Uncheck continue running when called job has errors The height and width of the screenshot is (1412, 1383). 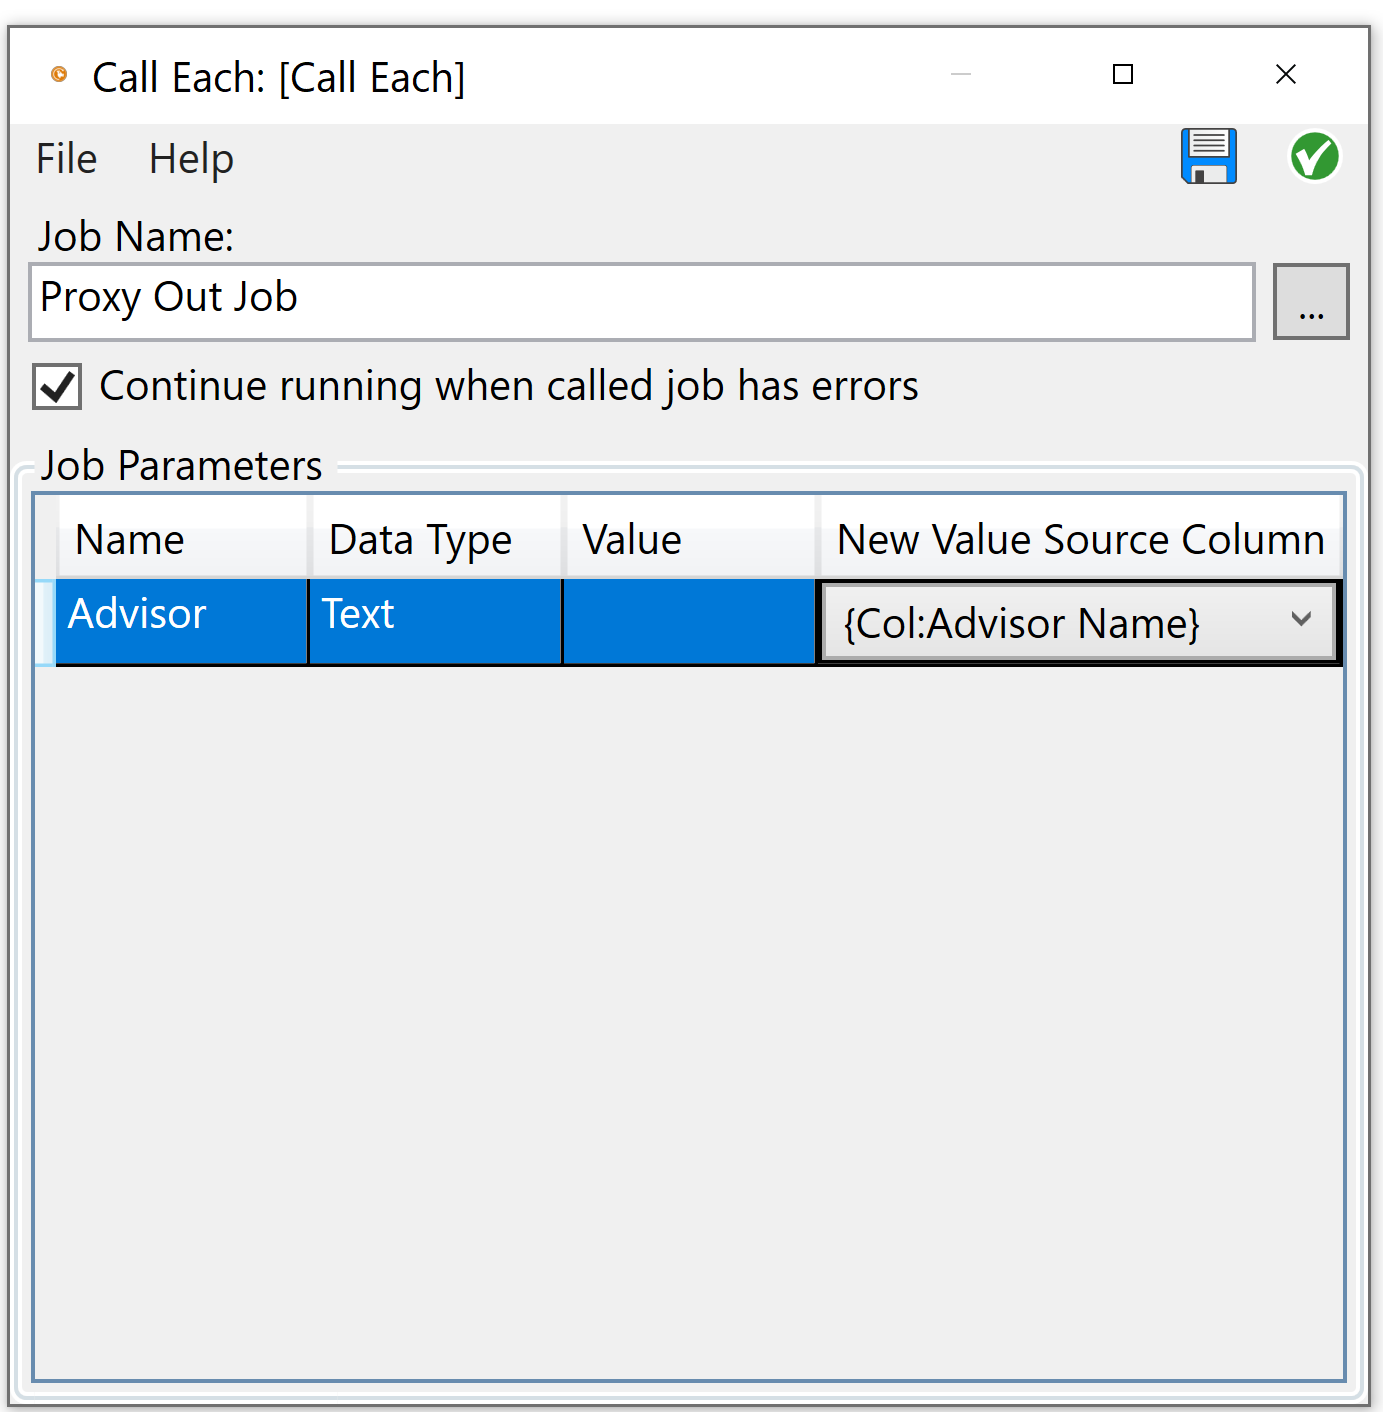coord(56,386)
